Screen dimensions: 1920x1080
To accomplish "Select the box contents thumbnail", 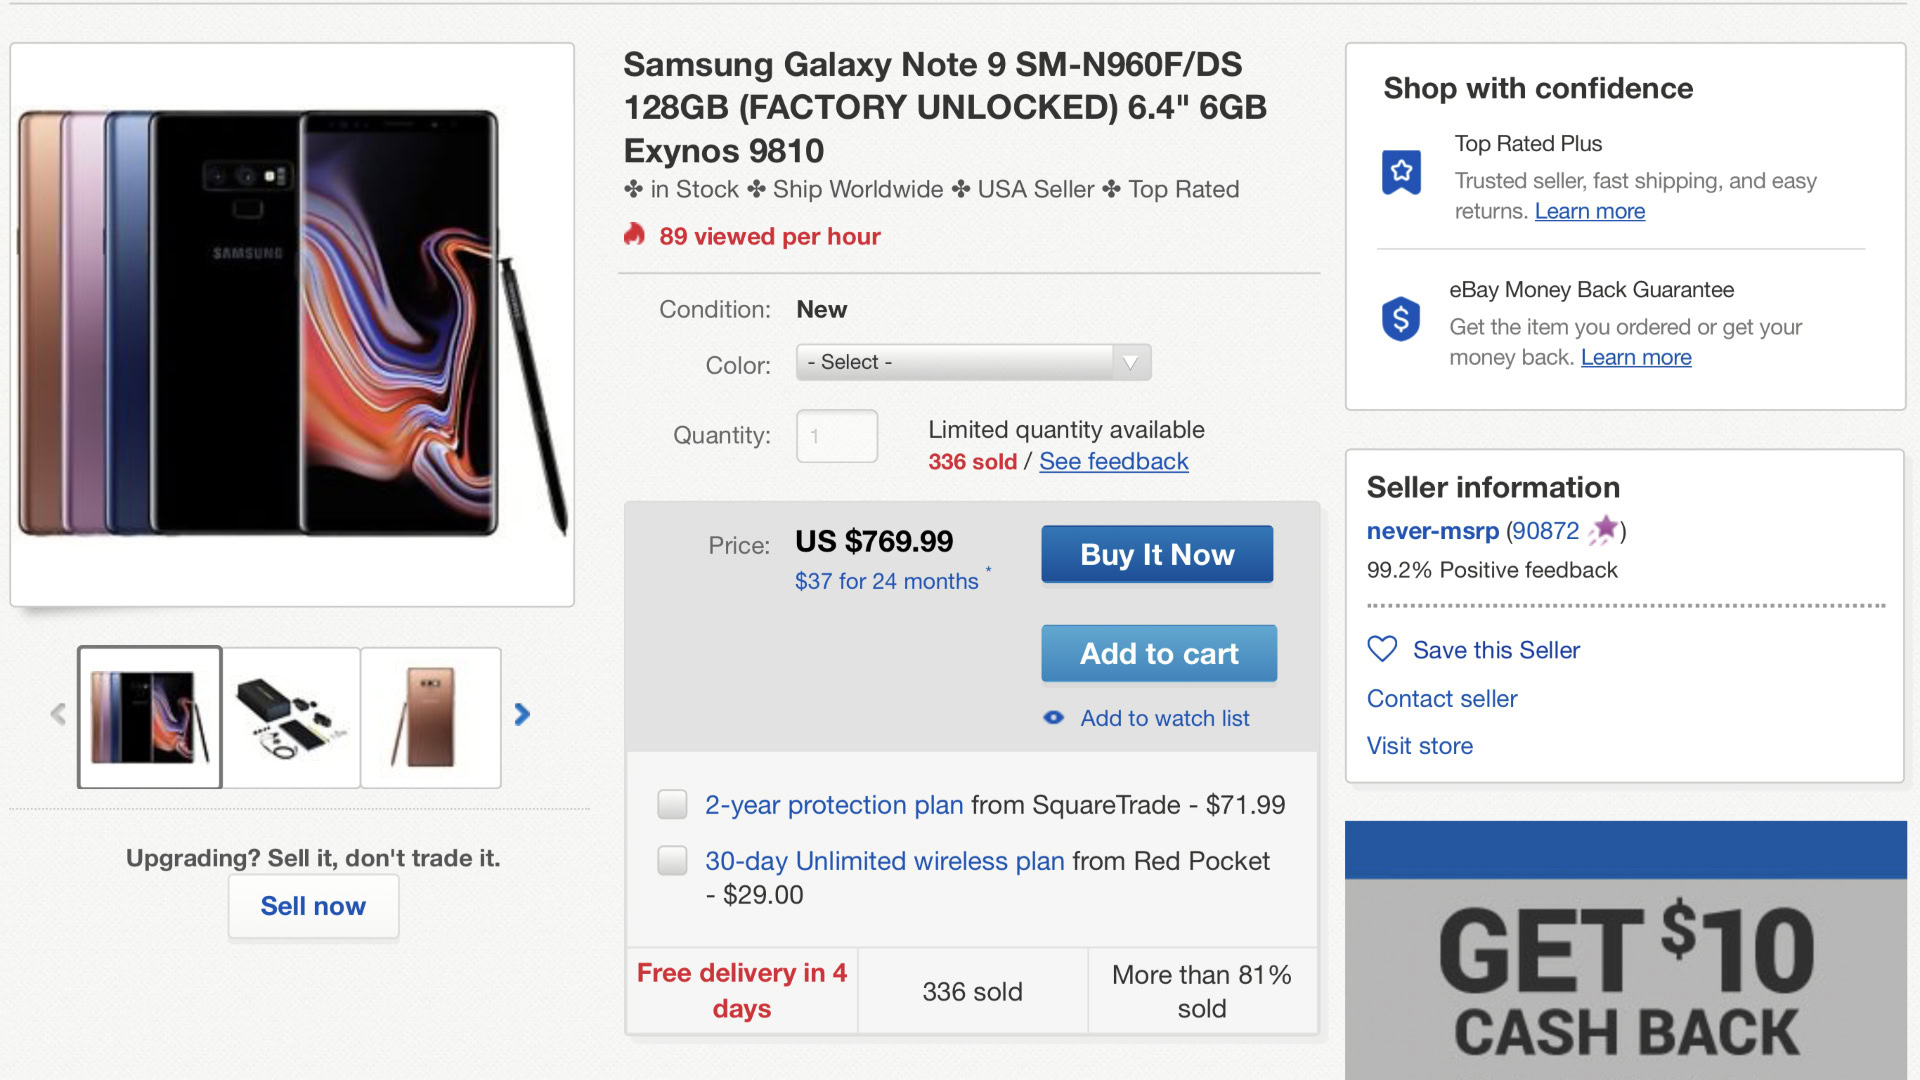I will (x=291, y=717).
